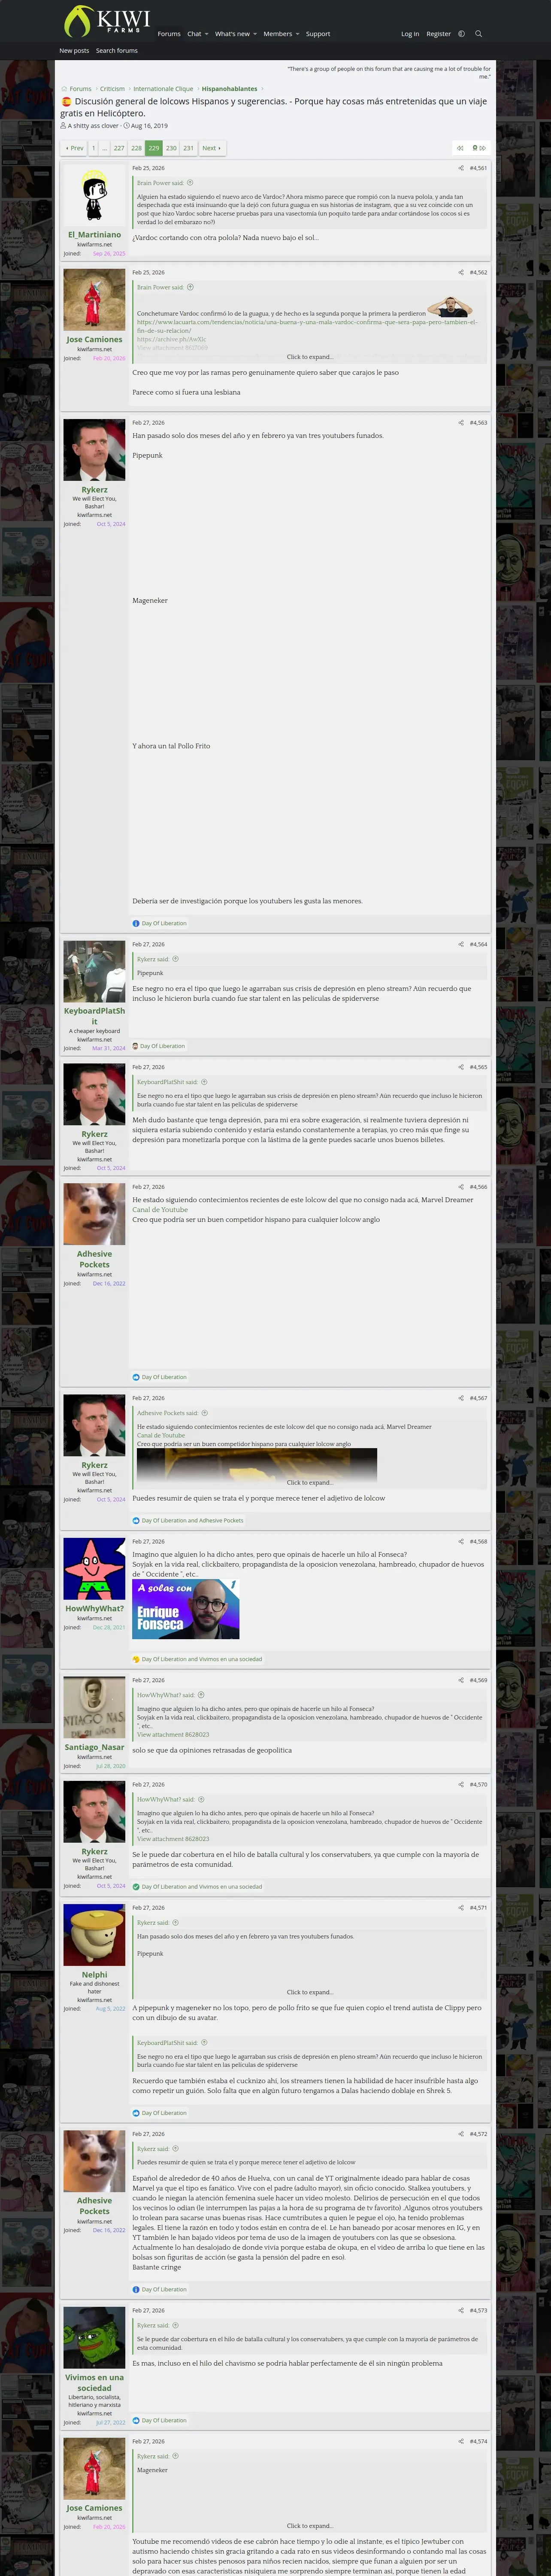Click share icon on post #4,563
Viewport: 551px width, 2576px height.
click(461, 422)
